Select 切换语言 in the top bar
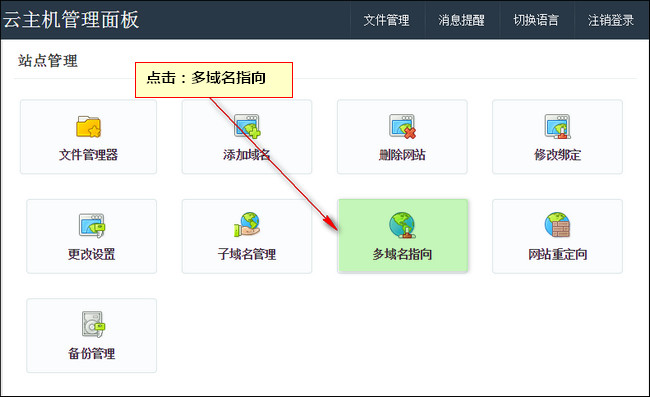 [536, 20]
